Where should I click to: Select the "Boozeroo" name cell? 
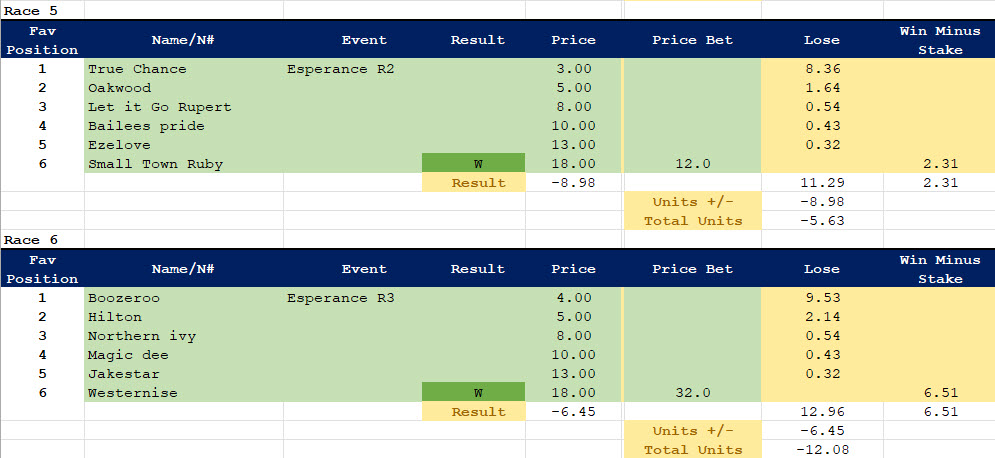tap(124, 298)
